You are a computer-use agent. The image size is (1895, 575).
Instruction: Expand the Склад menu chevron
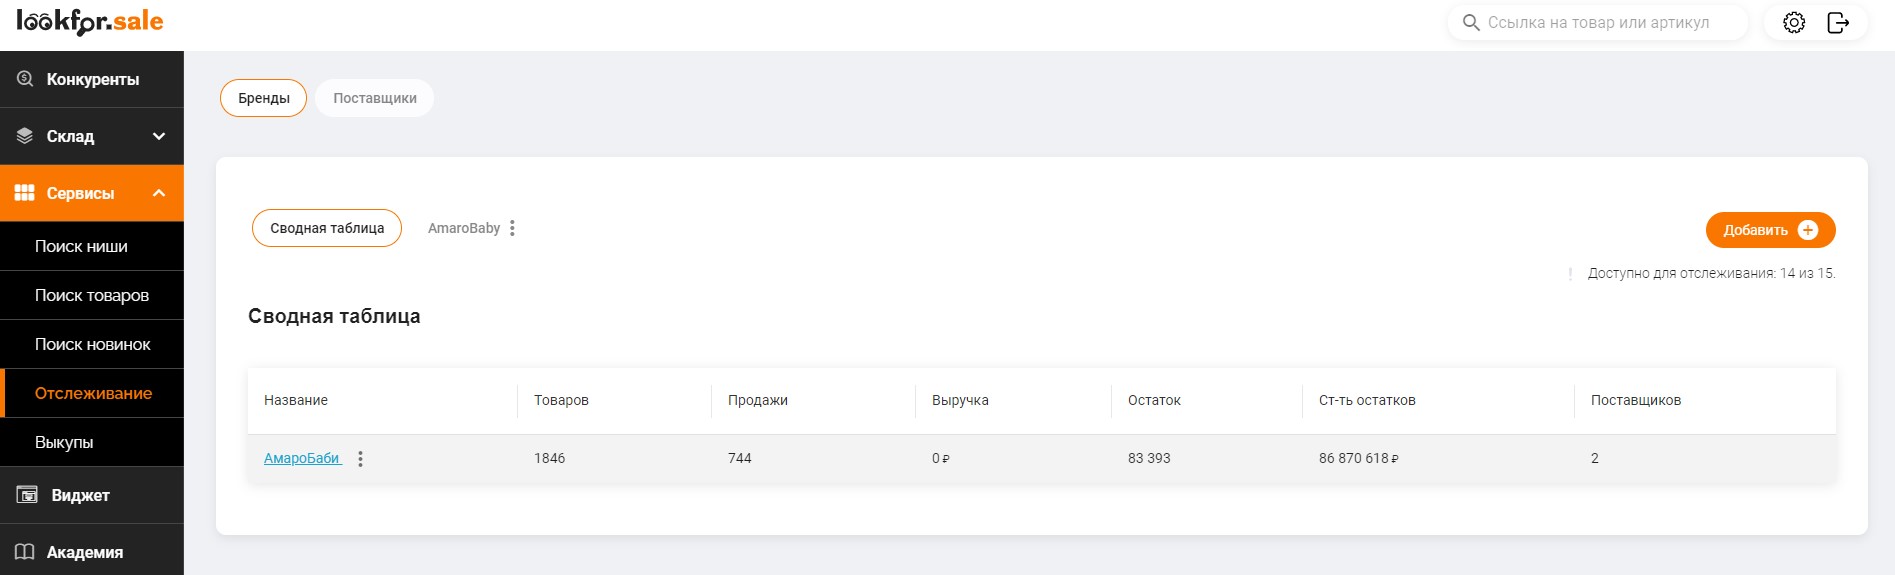pos(159,136)
